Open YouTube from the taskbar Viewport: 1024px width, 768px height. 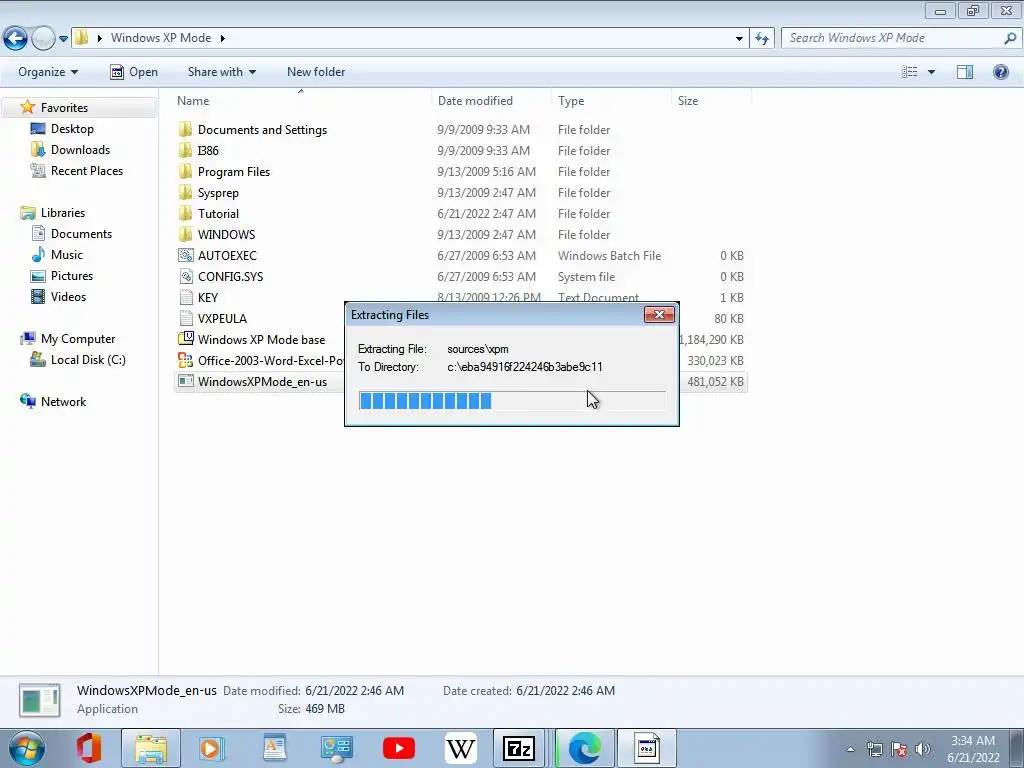[399, 748]
